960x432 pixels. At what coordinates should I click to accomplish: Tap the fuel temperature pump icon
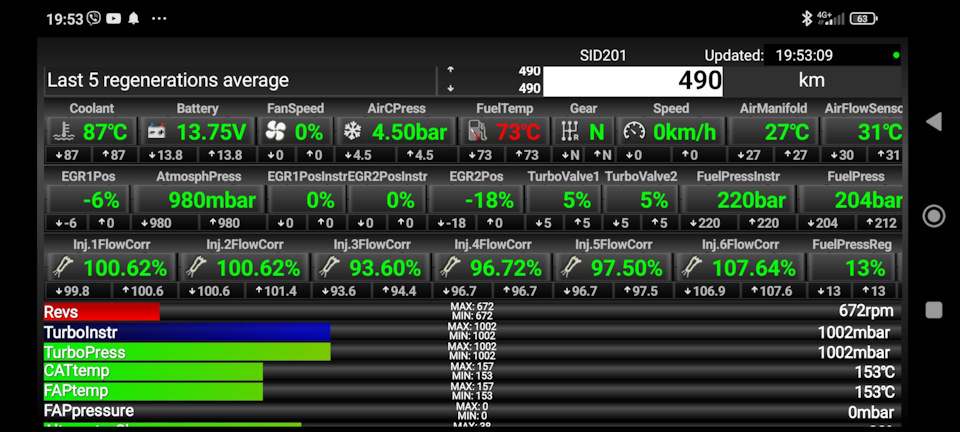click(x=477, y=132)
